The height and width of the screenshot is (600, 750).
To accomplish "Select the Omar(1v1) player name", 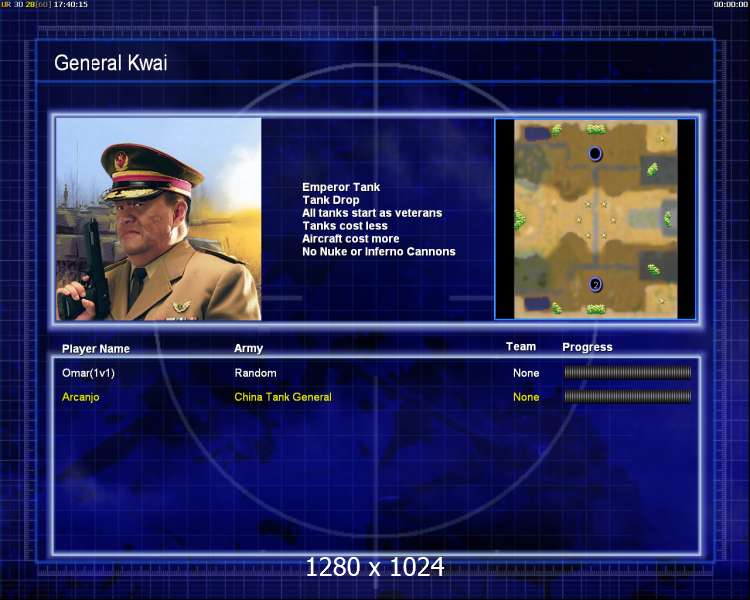I will (x=88, y=373).
